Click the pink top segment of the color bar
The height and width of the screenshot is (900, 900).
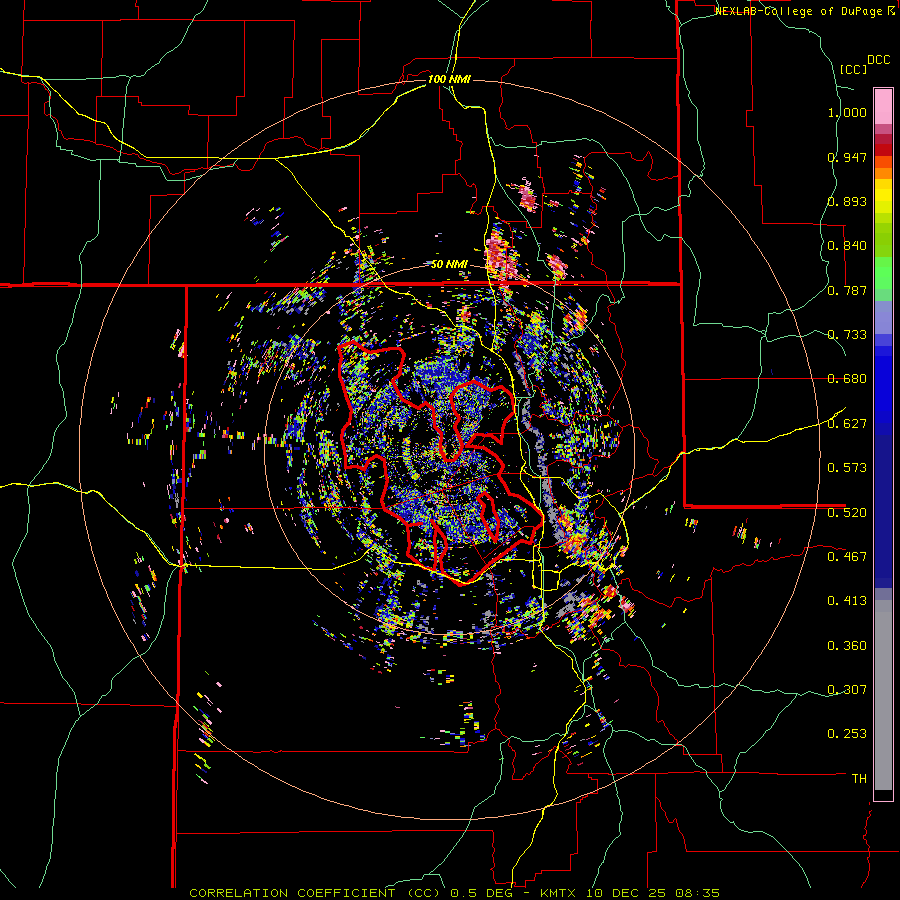click(883, 106)
